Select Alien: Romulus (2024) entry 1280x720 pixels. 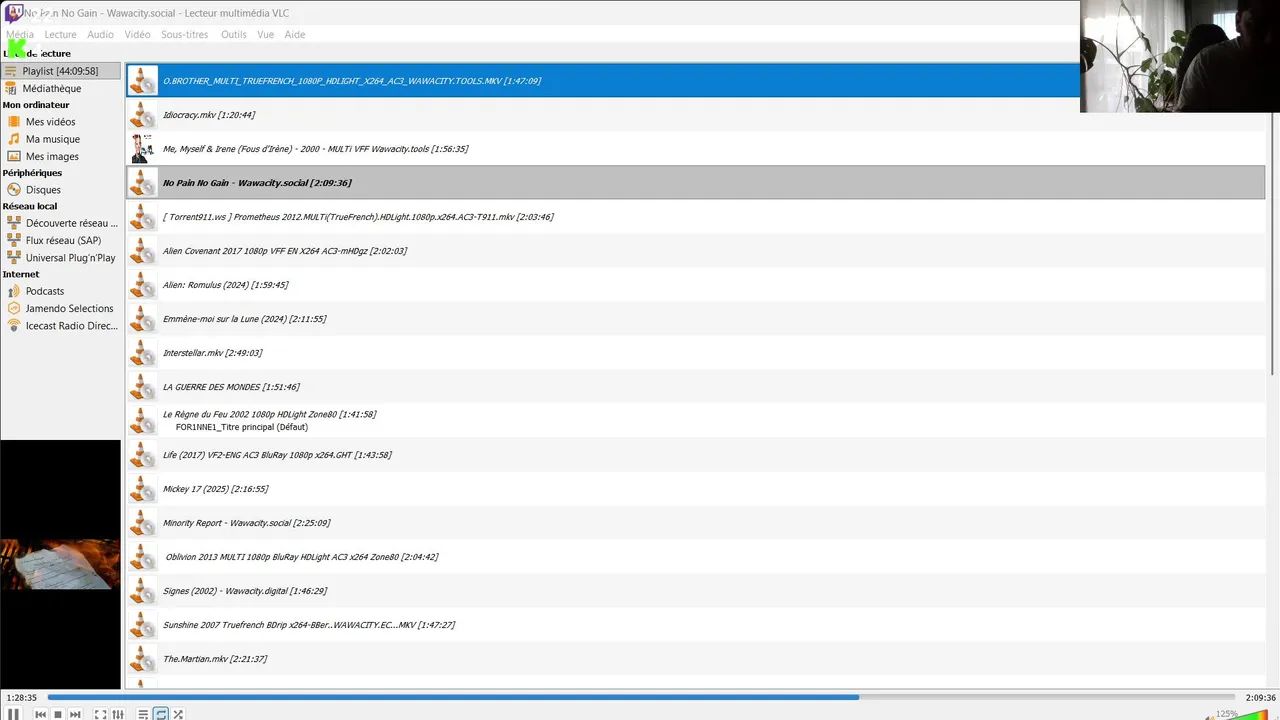click(x=695, y=285)
